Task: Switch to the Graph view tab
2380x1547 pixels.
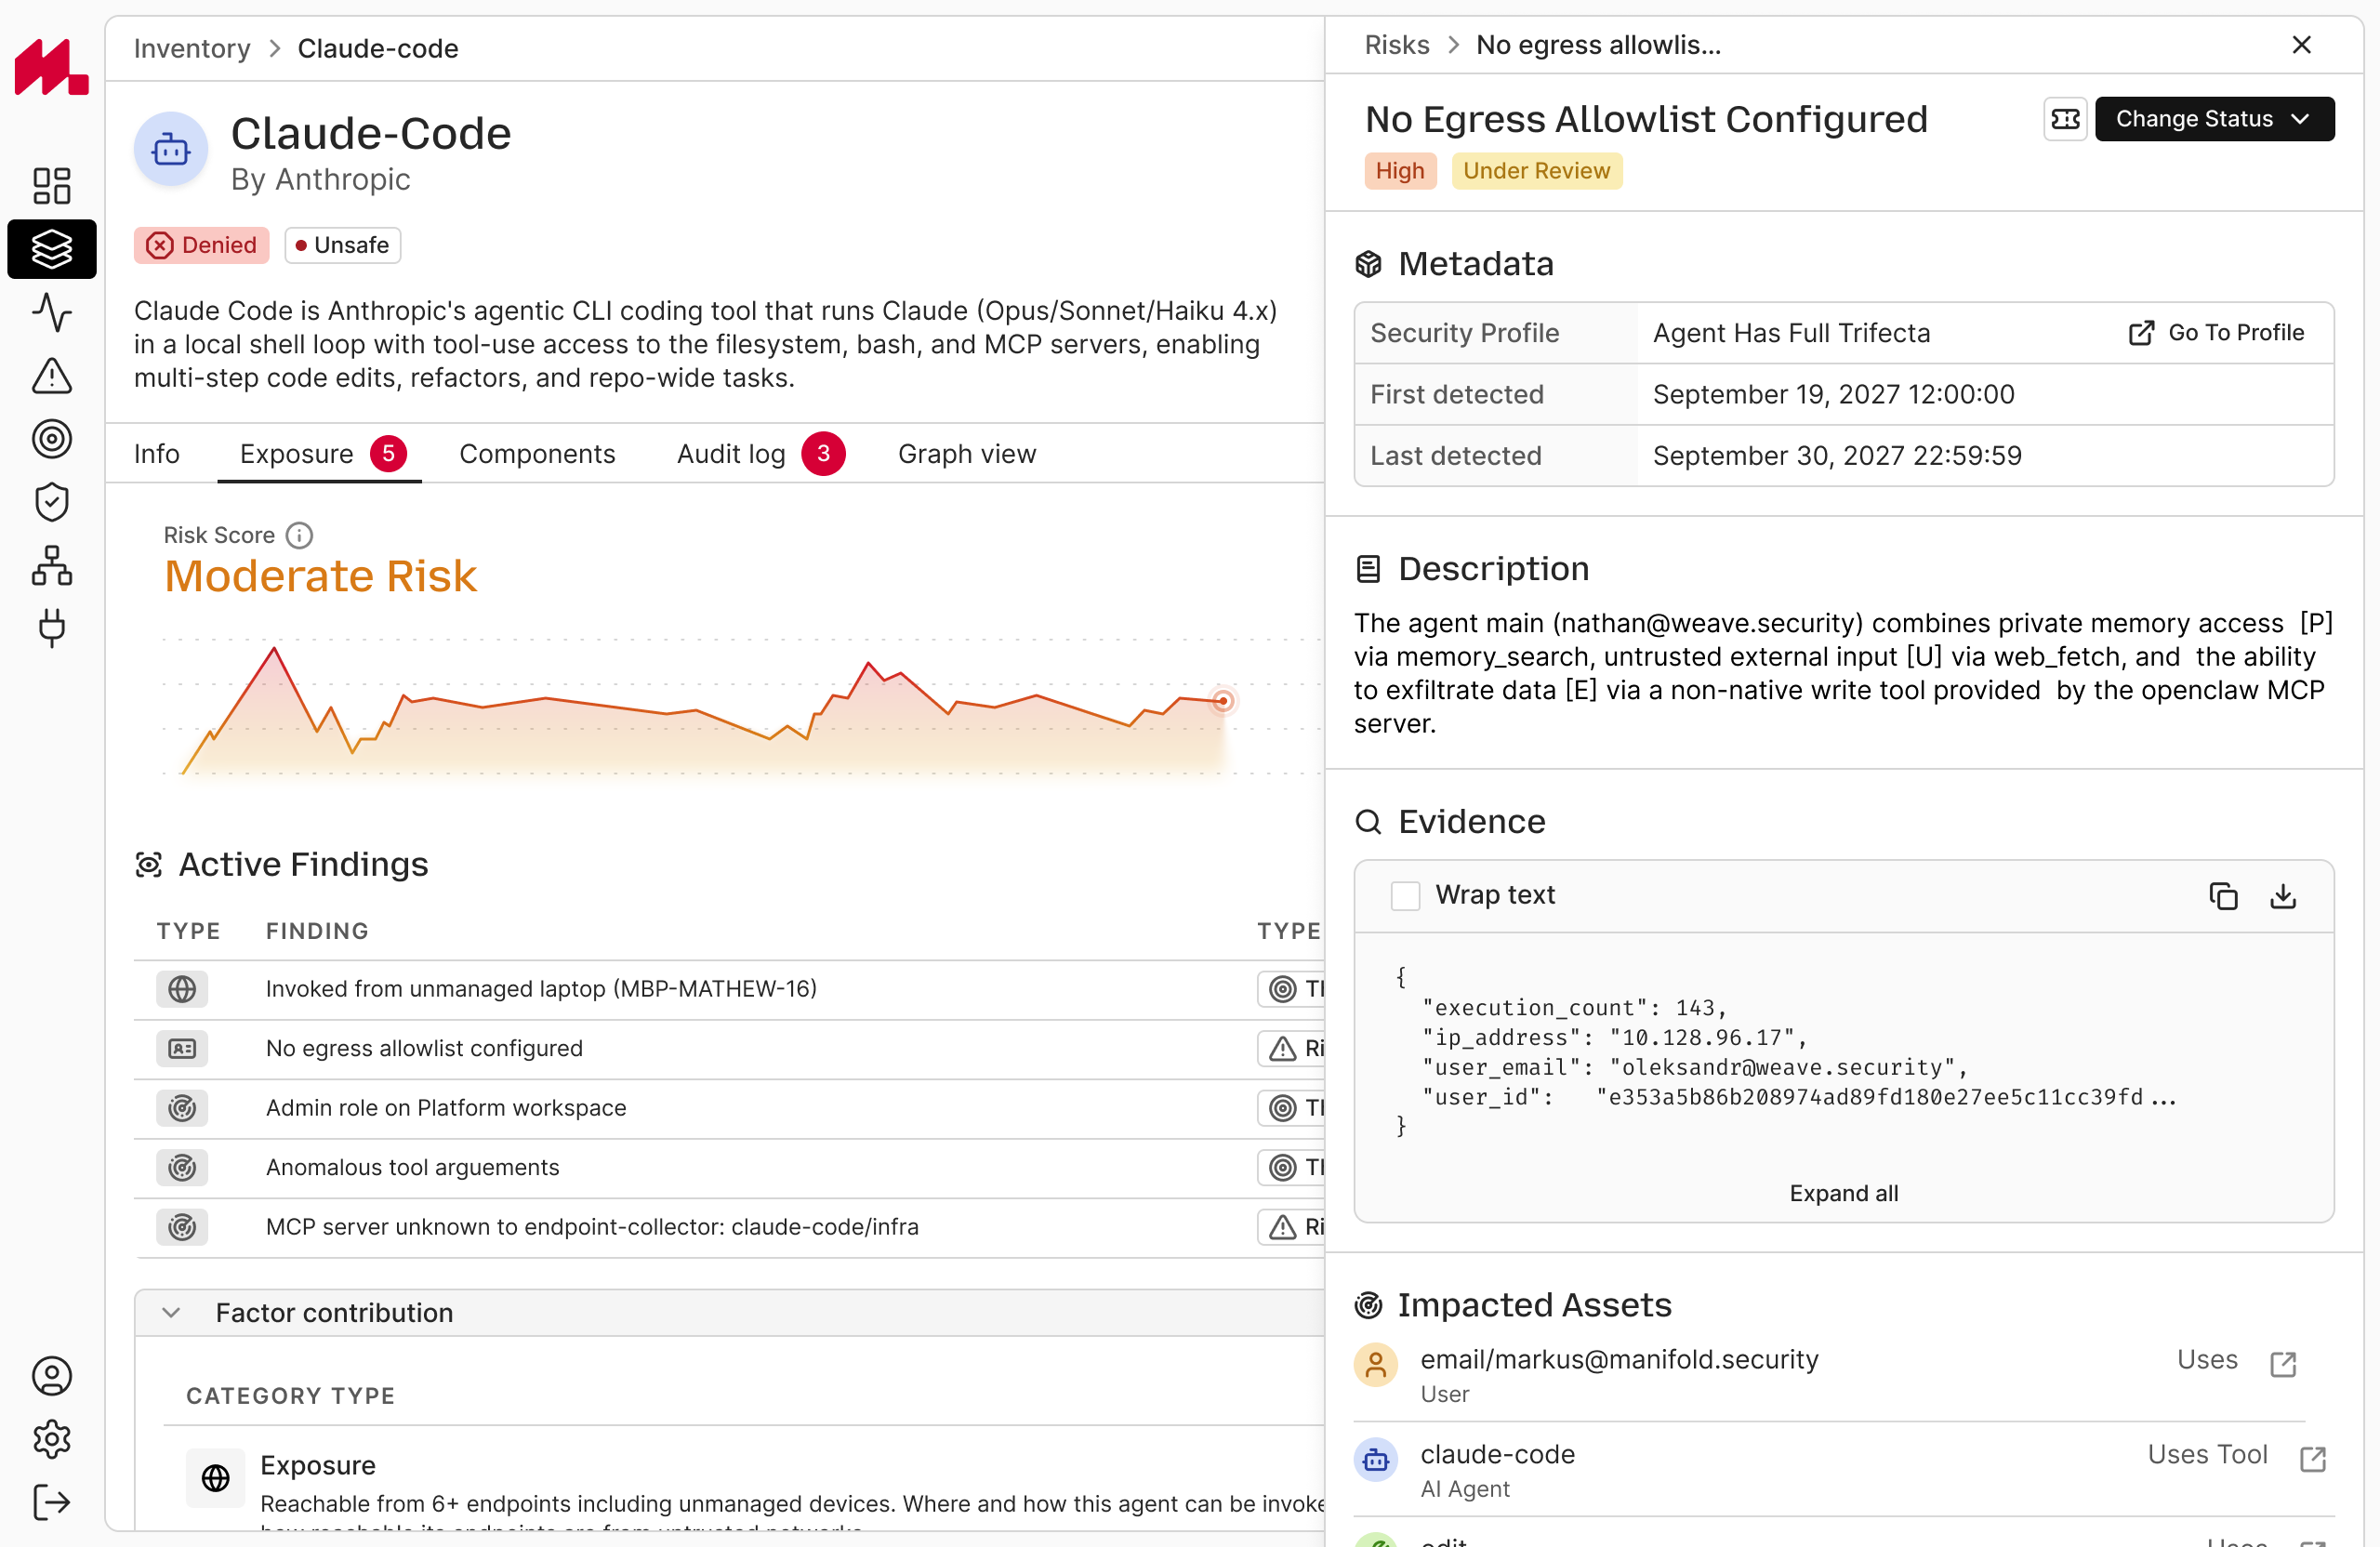Action: [967, 454]
